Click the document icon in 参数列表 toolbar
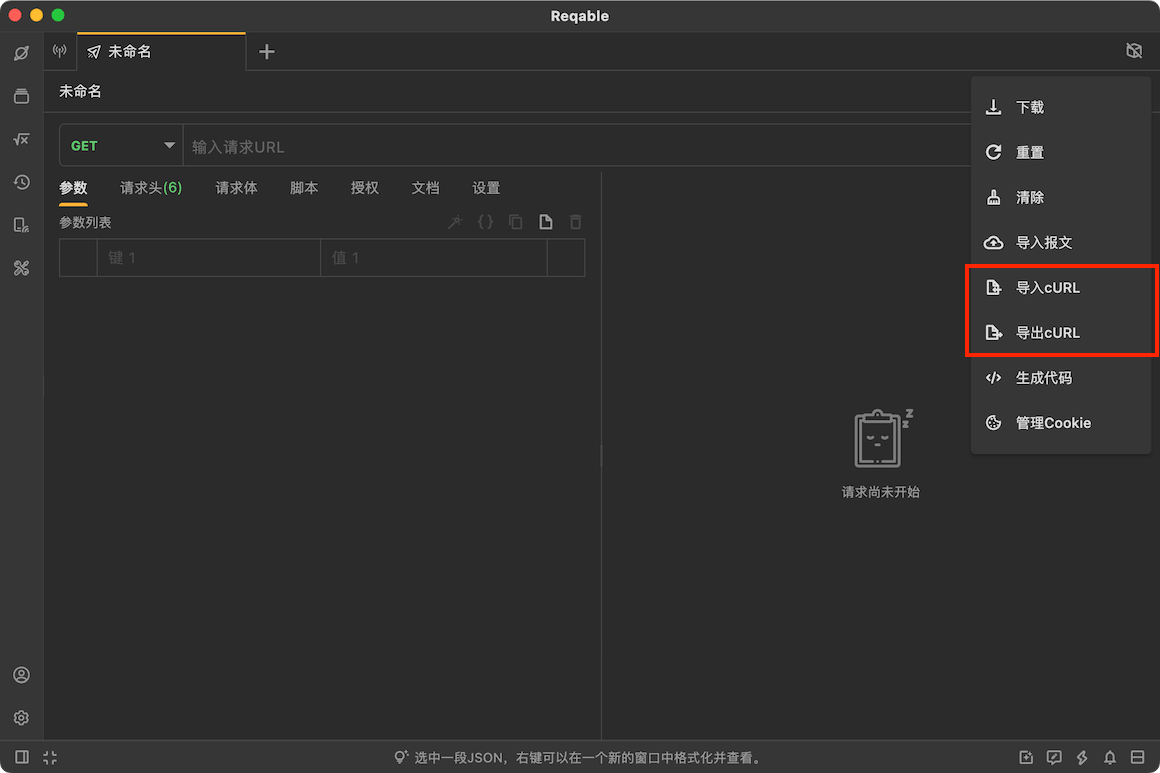The image size is (1160, 773). [x=546, y=222]
